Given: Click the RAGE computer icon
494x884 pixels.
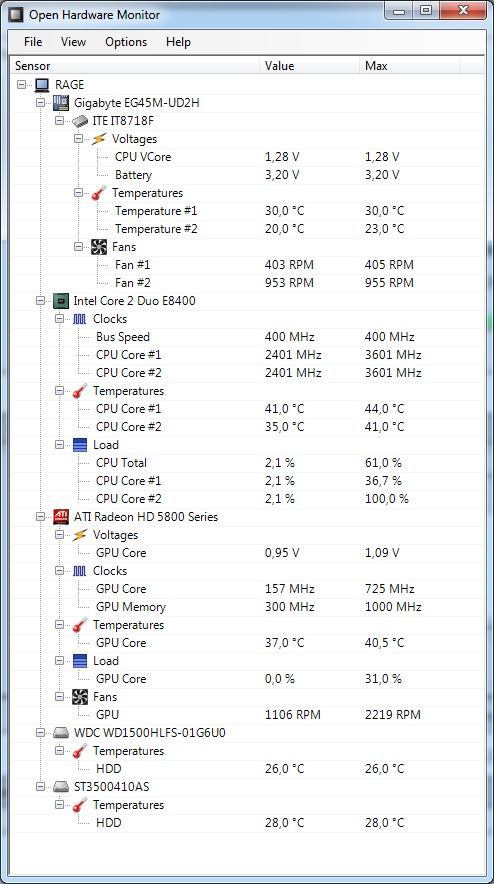Looking at the screenshot, I should click(42, 85).
